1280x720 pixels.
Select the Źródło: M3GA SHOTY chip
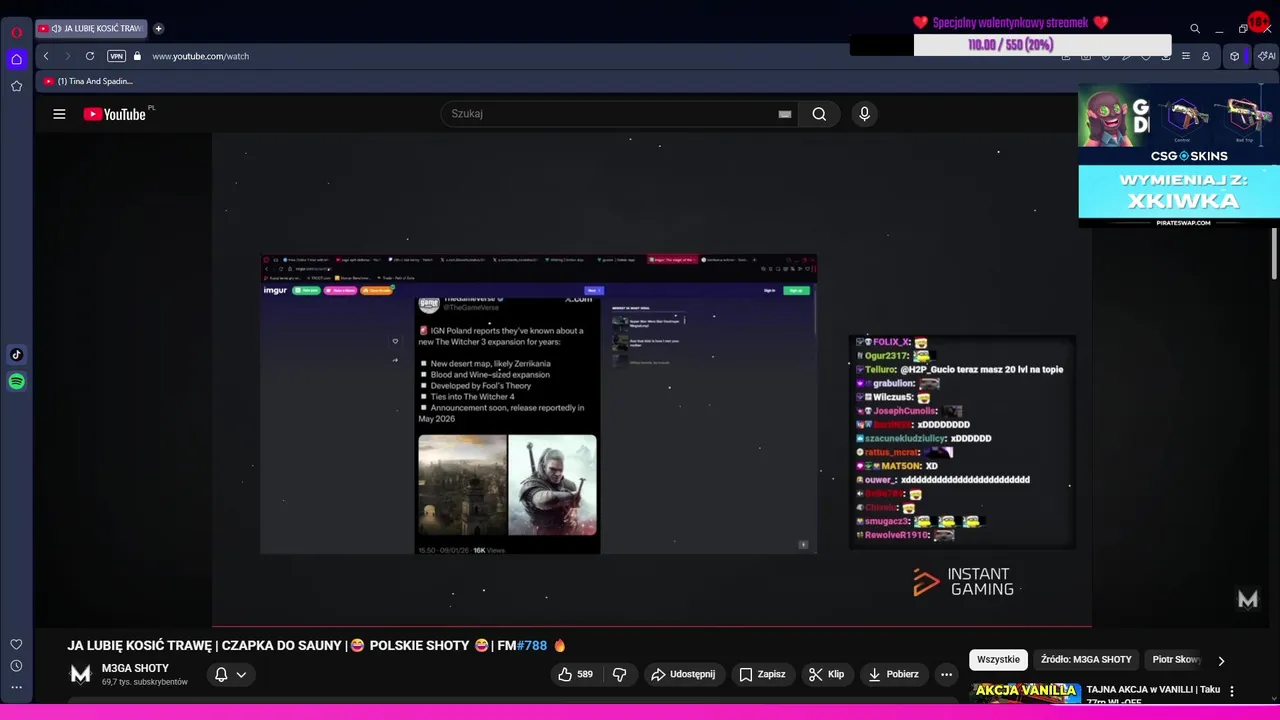1086,659
